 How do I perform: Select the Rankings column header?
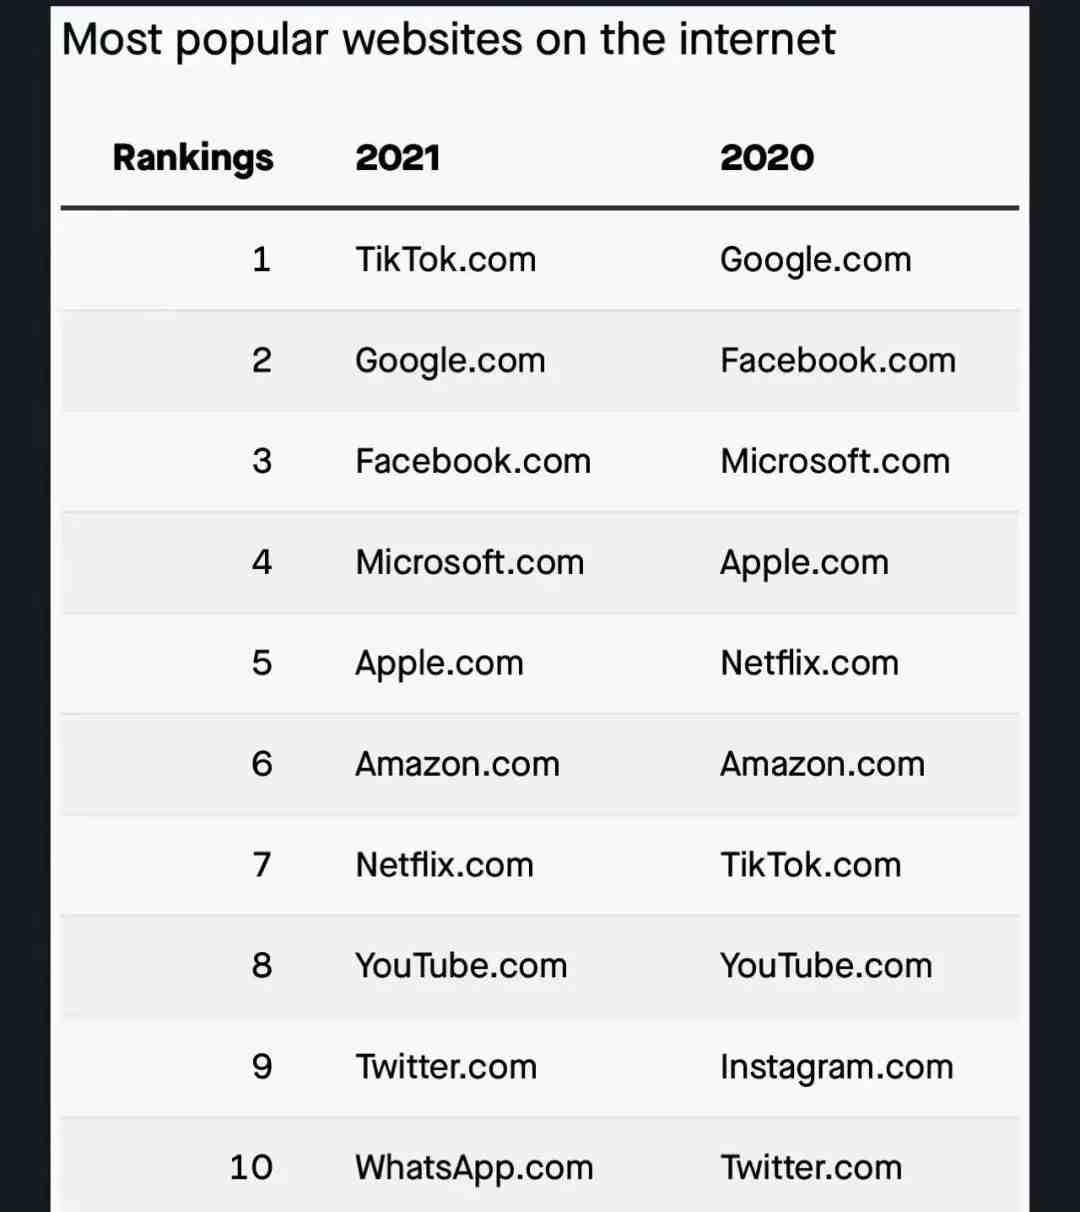[x=193, y=158]
